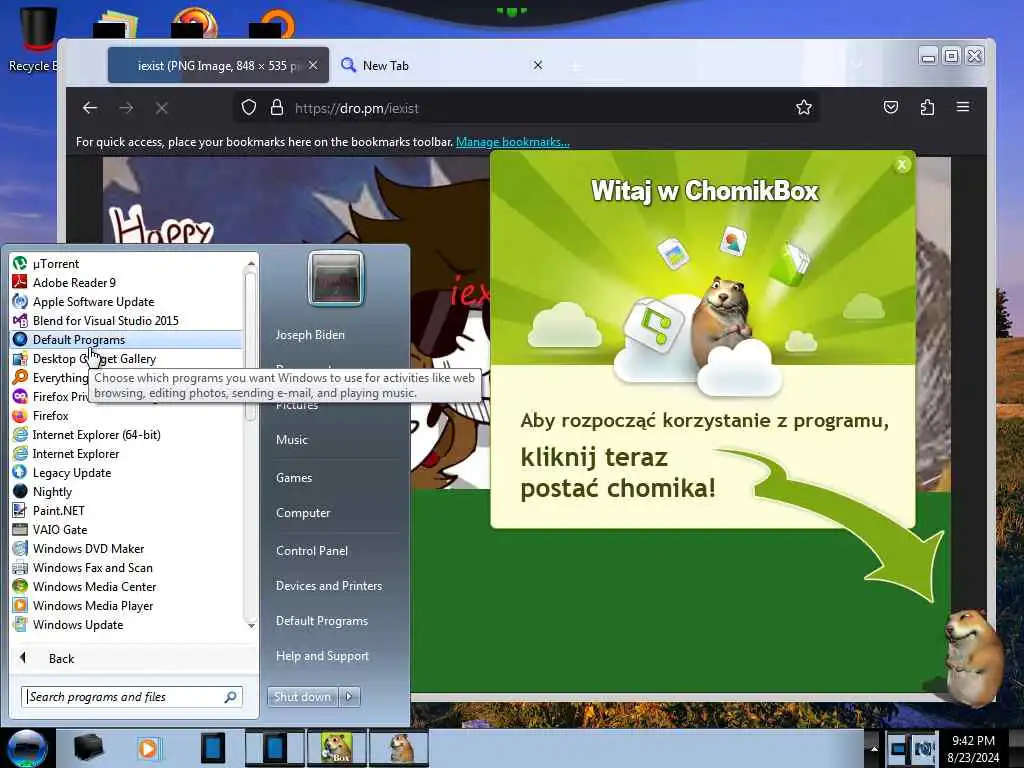Image resolution: width=1024 pixels, height=768 pixels.
Task: Click taskbar clock showing 9:42 PM
Action: (x=973, y=748)
